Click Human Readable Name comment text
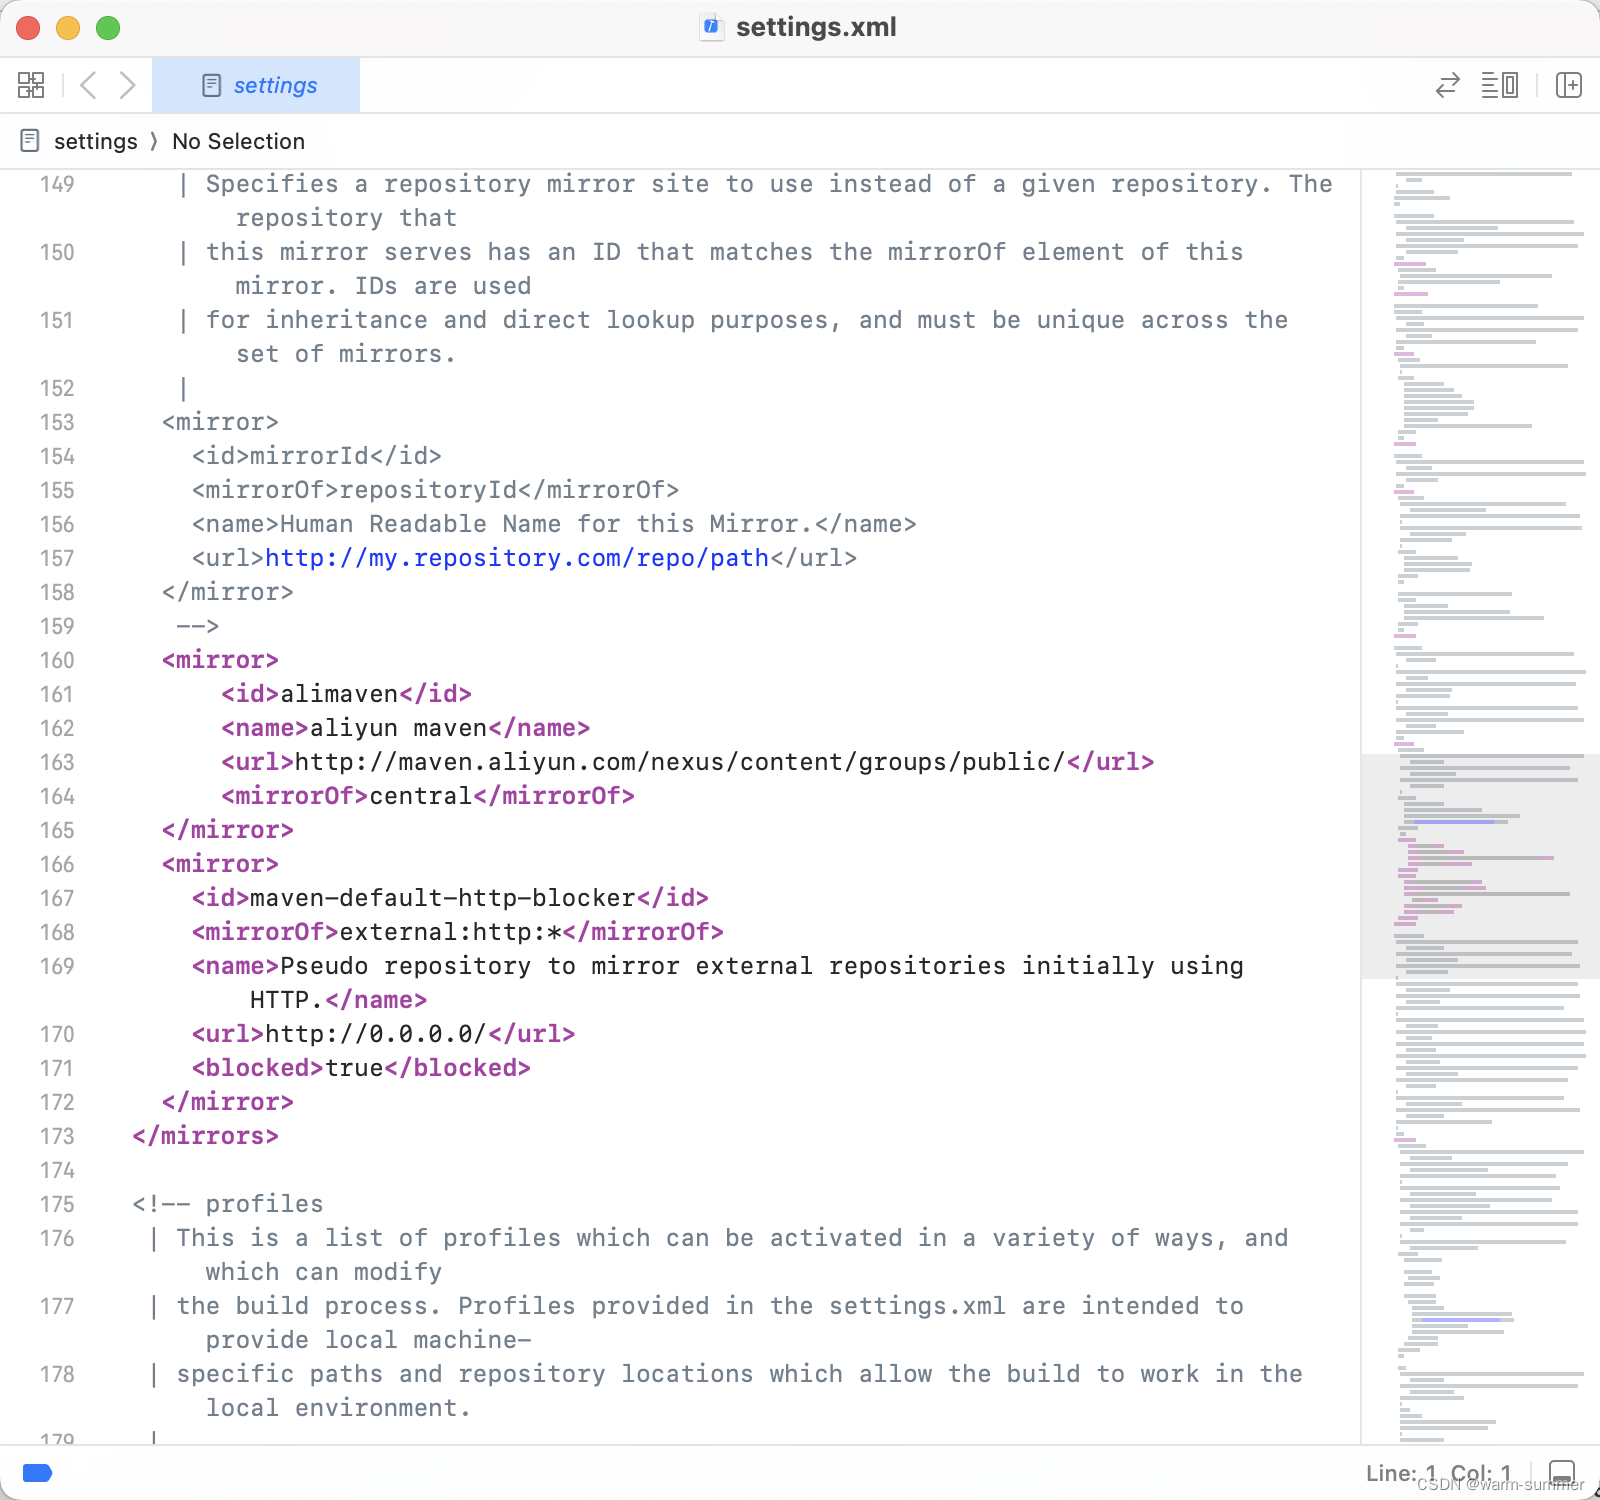The height and width of the screenshot is (1500, 1600). click(x=547, y=524)
